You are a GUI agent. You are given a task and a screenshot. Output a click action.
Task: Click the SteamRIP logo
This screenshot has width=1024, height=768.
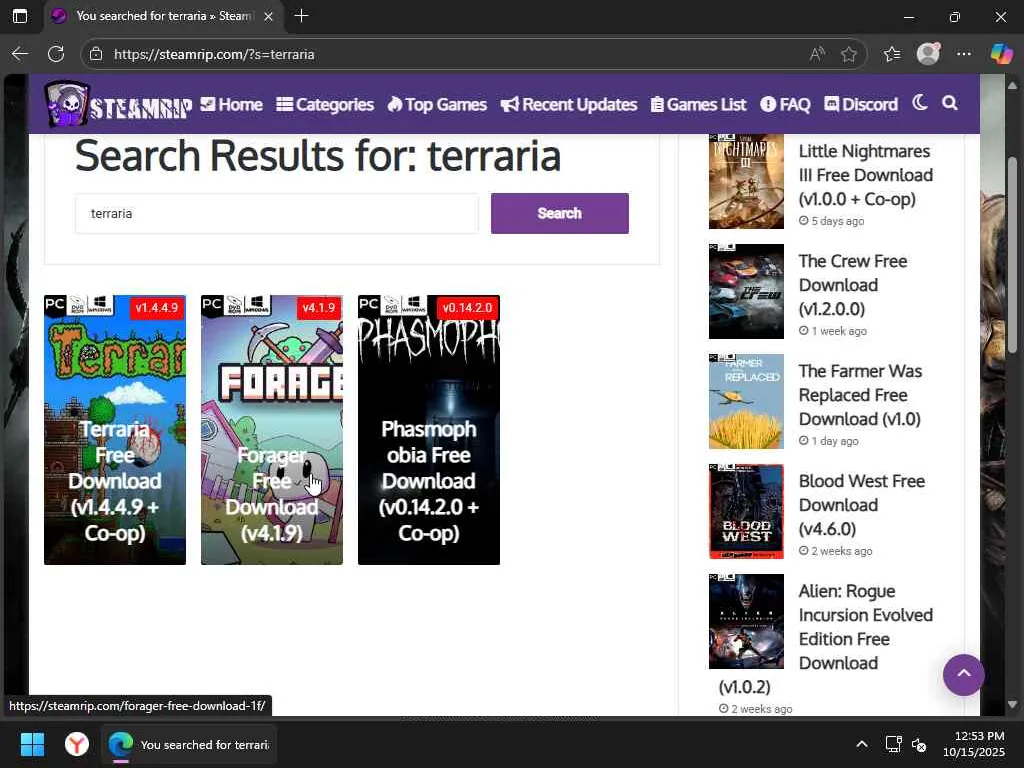(x=118, y=104)
